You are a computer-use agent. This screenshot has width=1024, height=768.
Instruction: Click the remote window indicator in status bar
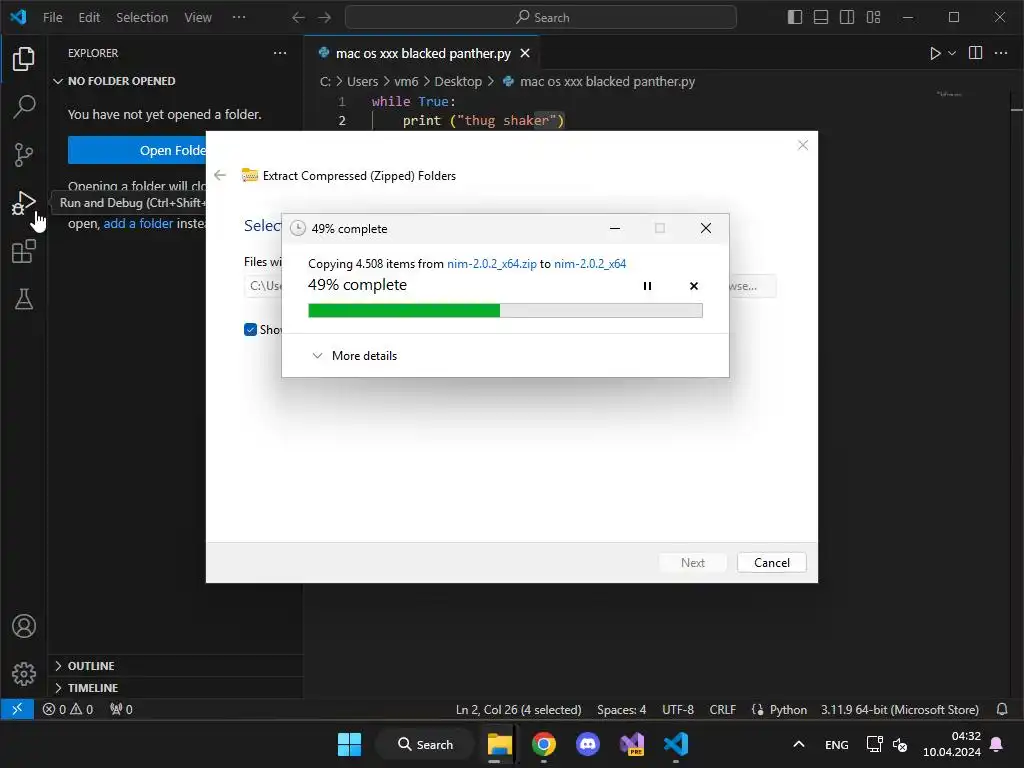(17, 709)
